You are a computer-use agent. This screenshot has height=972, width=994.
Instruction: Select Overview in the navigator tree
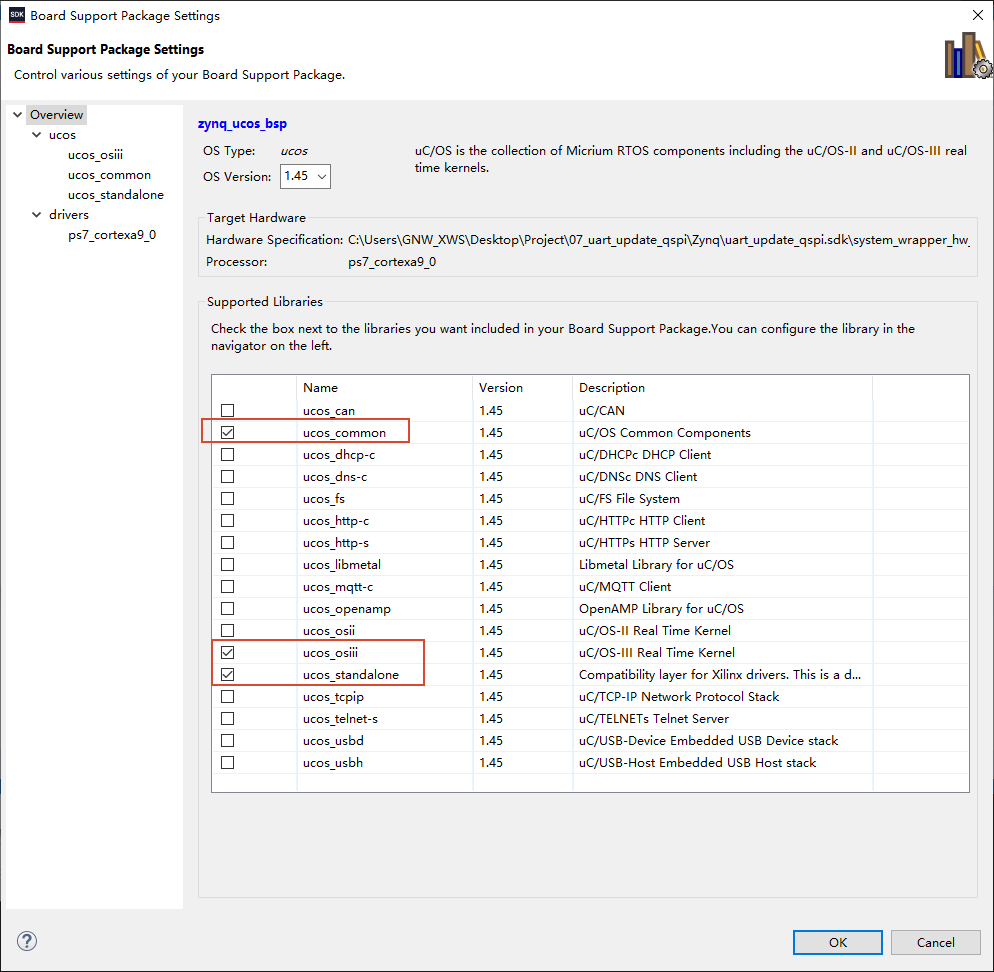pos(56,115)
